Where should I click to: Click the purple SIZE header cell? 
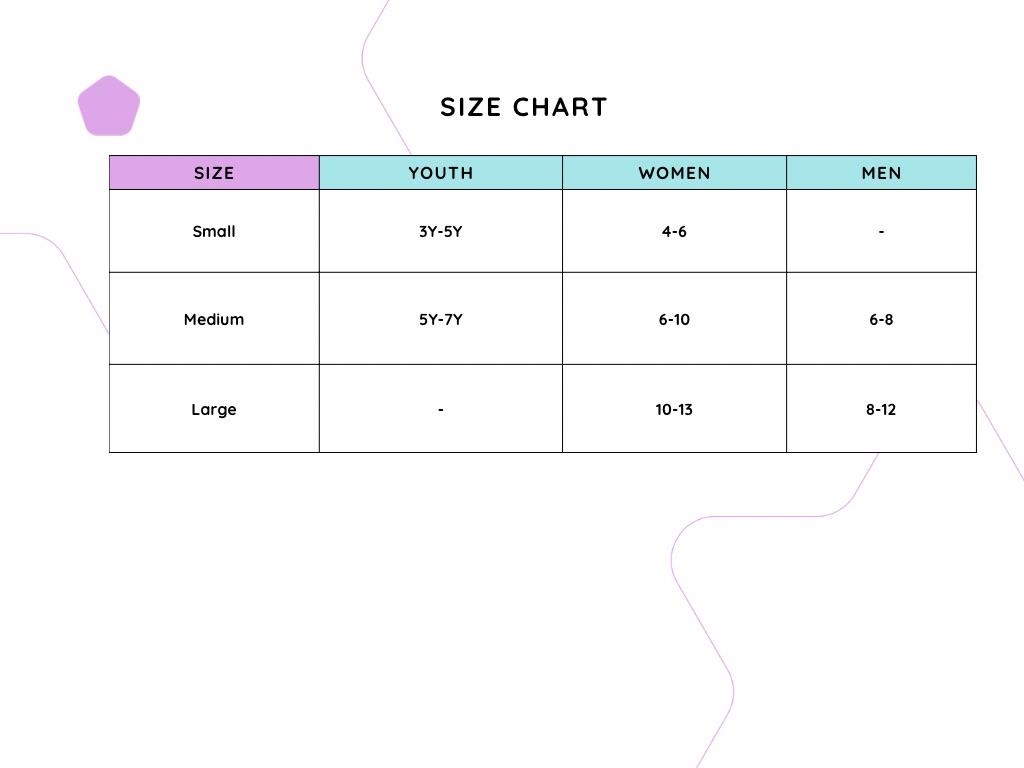[214, 173]
